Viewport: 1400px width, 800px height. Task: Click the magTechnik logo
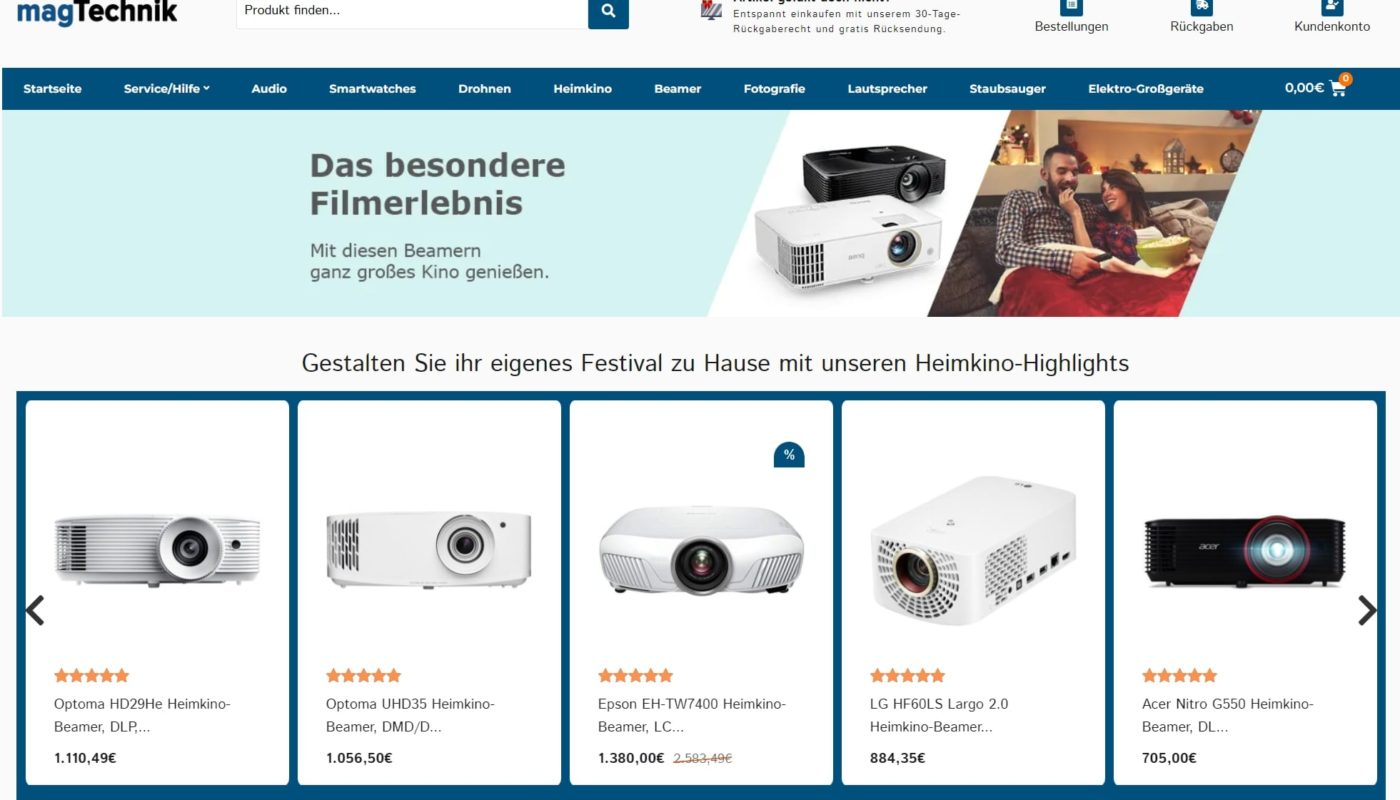click(97, 12)
